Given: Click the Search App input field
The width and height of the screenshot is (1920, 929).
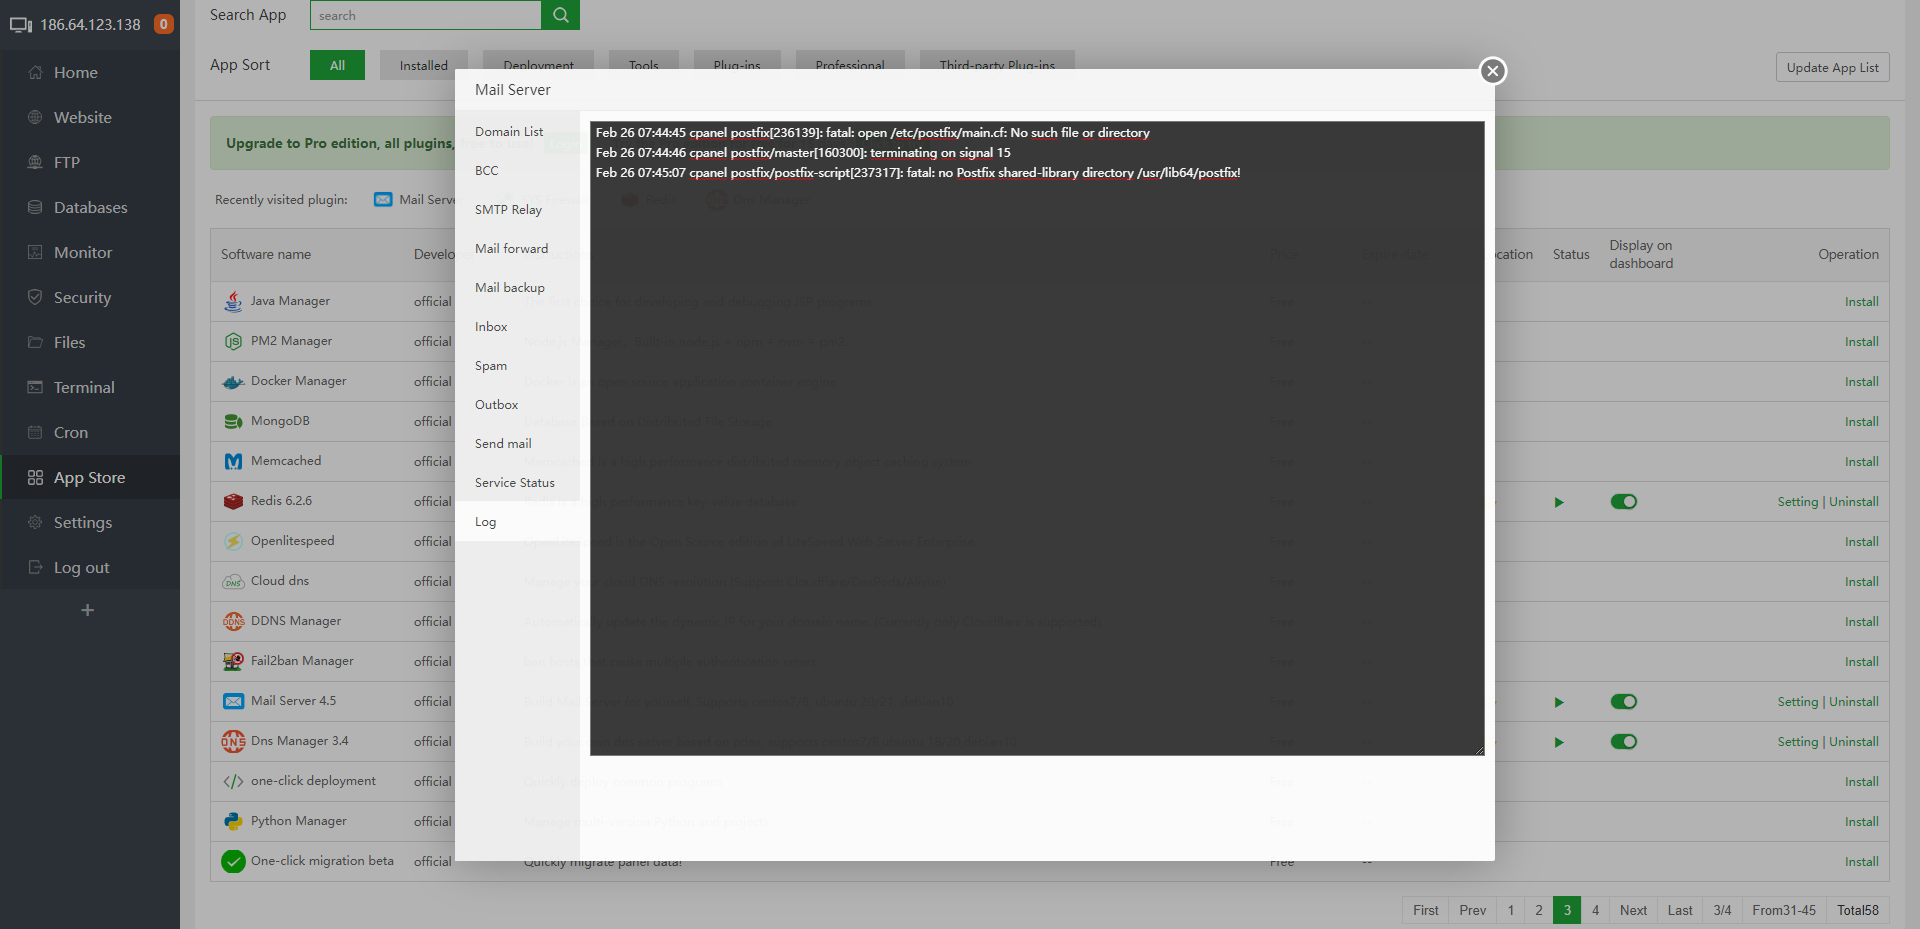Looking at the screenshot, I should (x=426, y=15).
